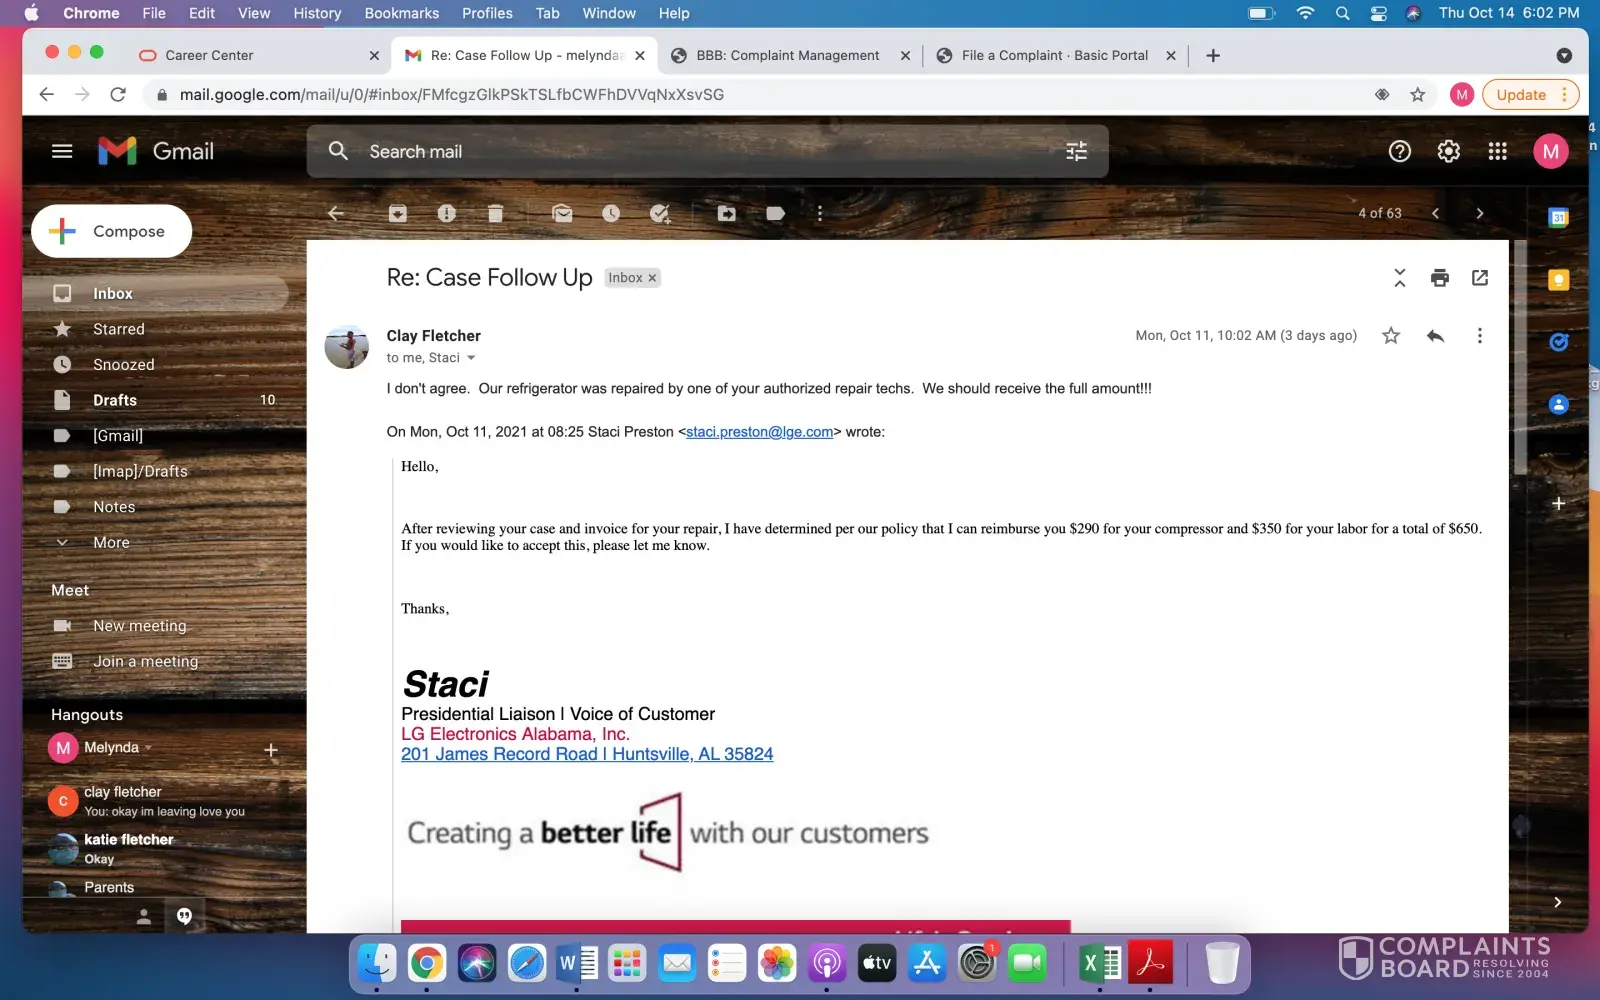
Task: Switch to the BBB: Complaint Management tab
Action: click(787, 55)
